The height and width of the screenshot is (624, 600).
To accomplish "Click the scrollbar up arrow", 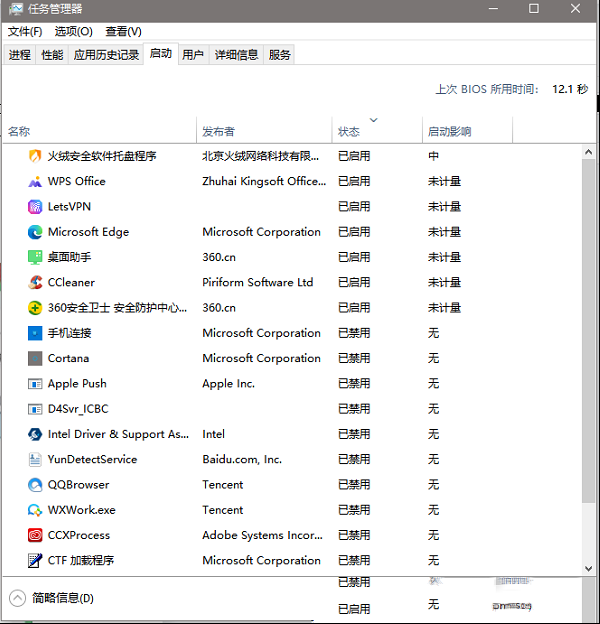I will (x=588, y=152).
